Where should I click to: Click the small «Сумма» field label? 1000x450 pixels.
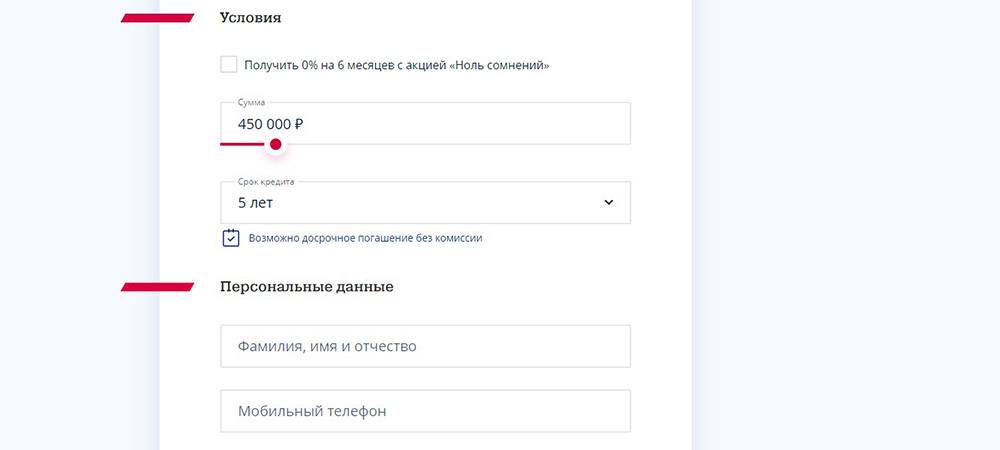click(251, 103)
